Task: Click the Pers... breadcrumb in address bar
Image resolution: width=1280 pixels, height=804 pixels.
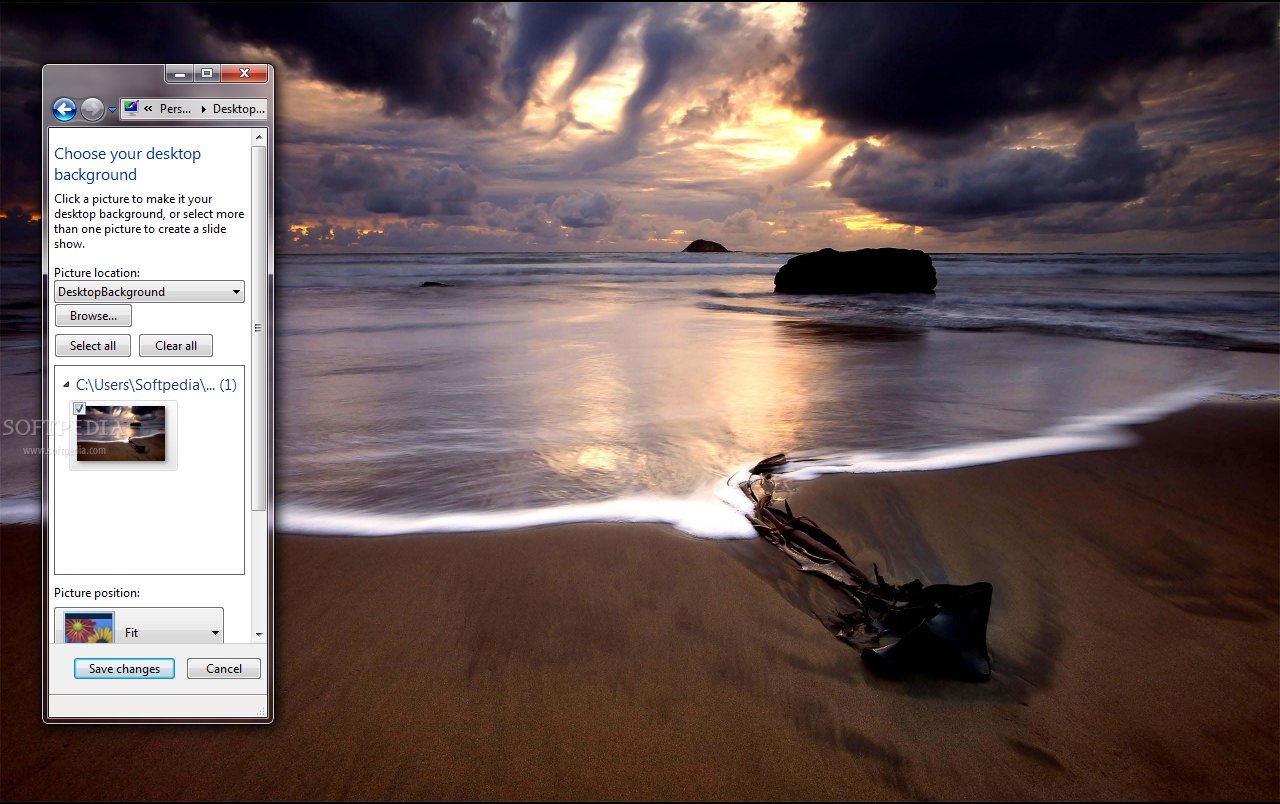Action: [x=175, y=109]
